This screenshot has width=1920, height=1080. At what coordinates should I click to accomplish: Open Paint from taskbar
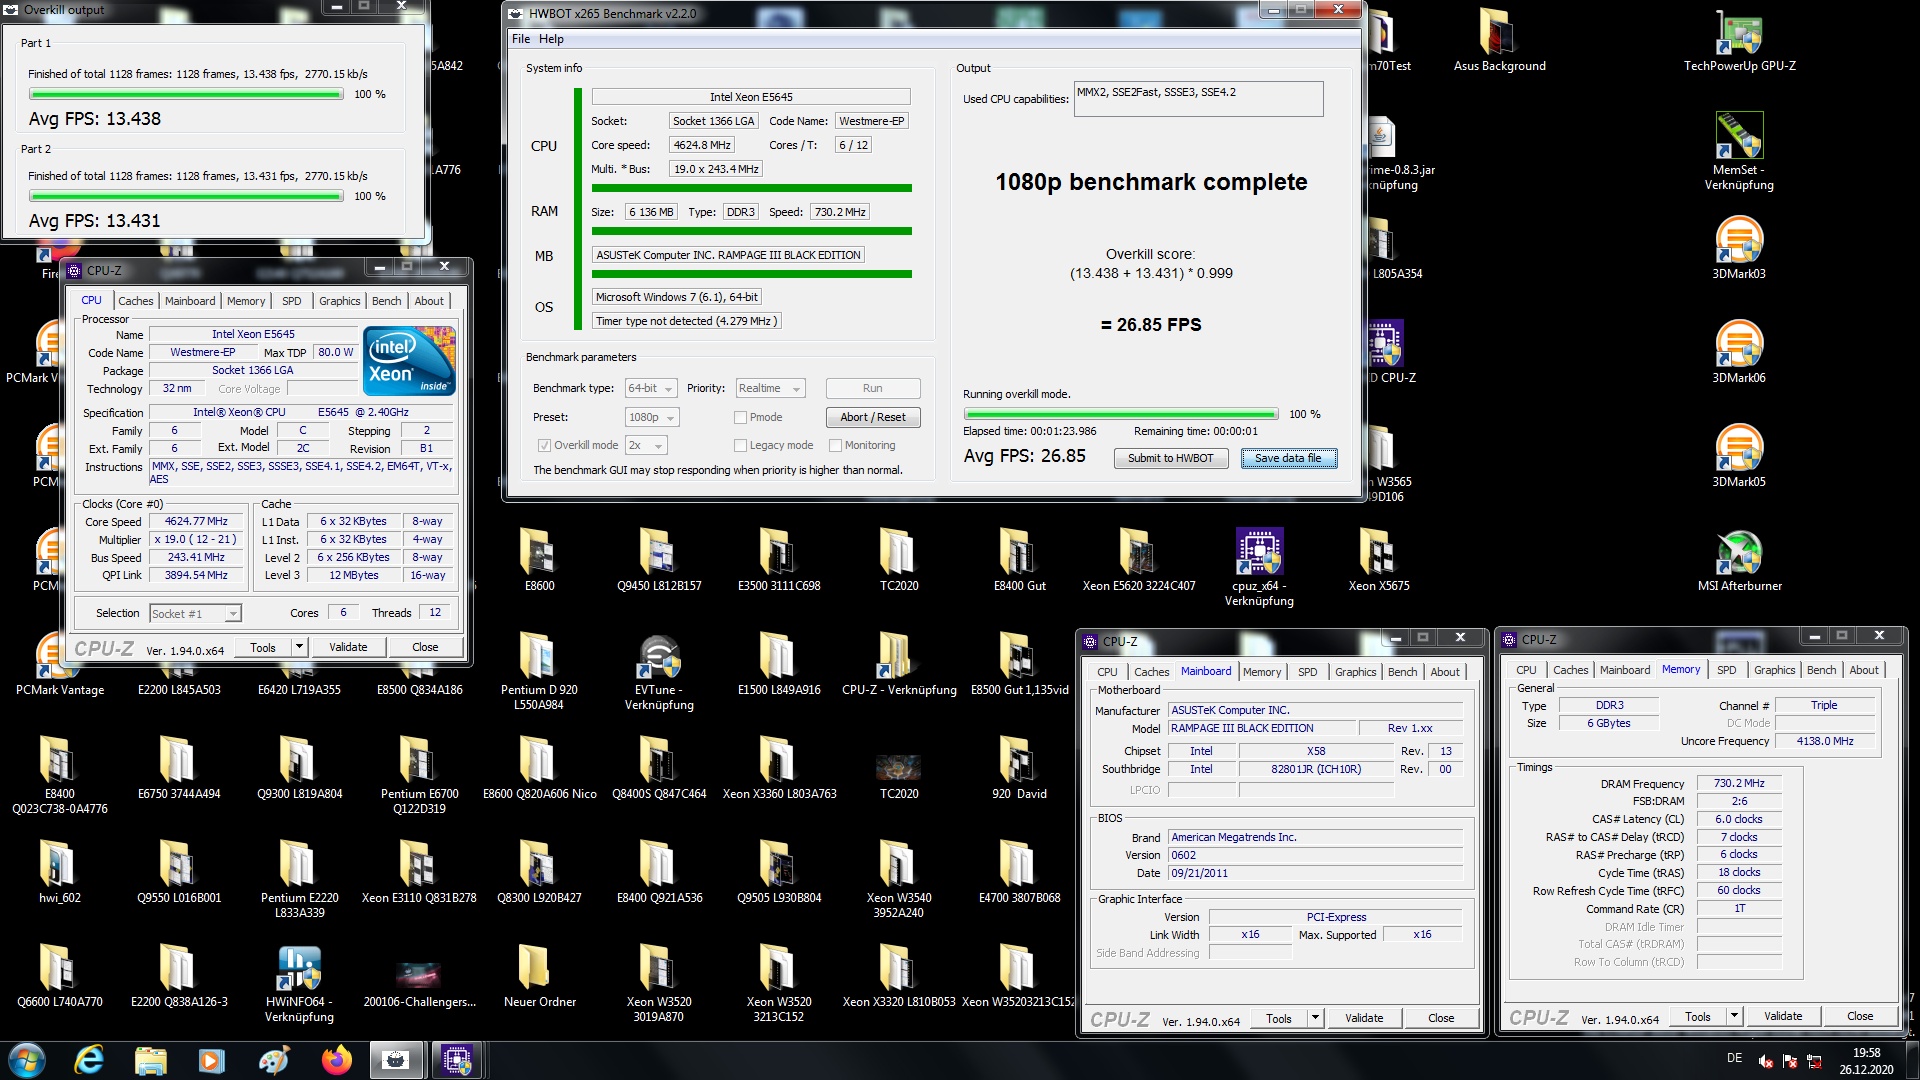(274, 1060)
